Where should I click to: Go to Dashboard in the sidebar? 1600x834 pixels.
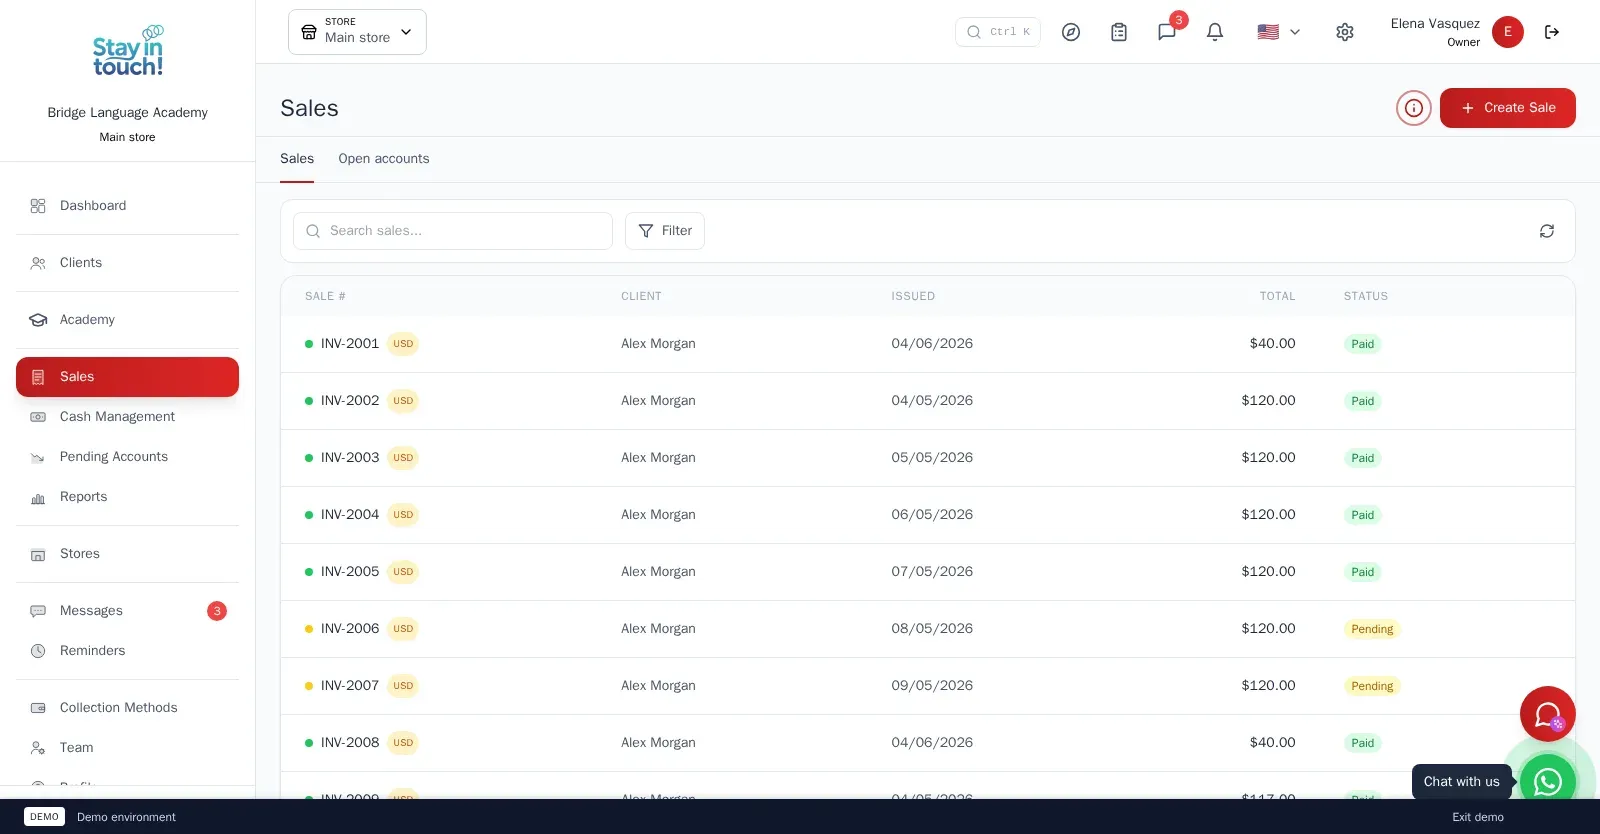pos(128,206)
